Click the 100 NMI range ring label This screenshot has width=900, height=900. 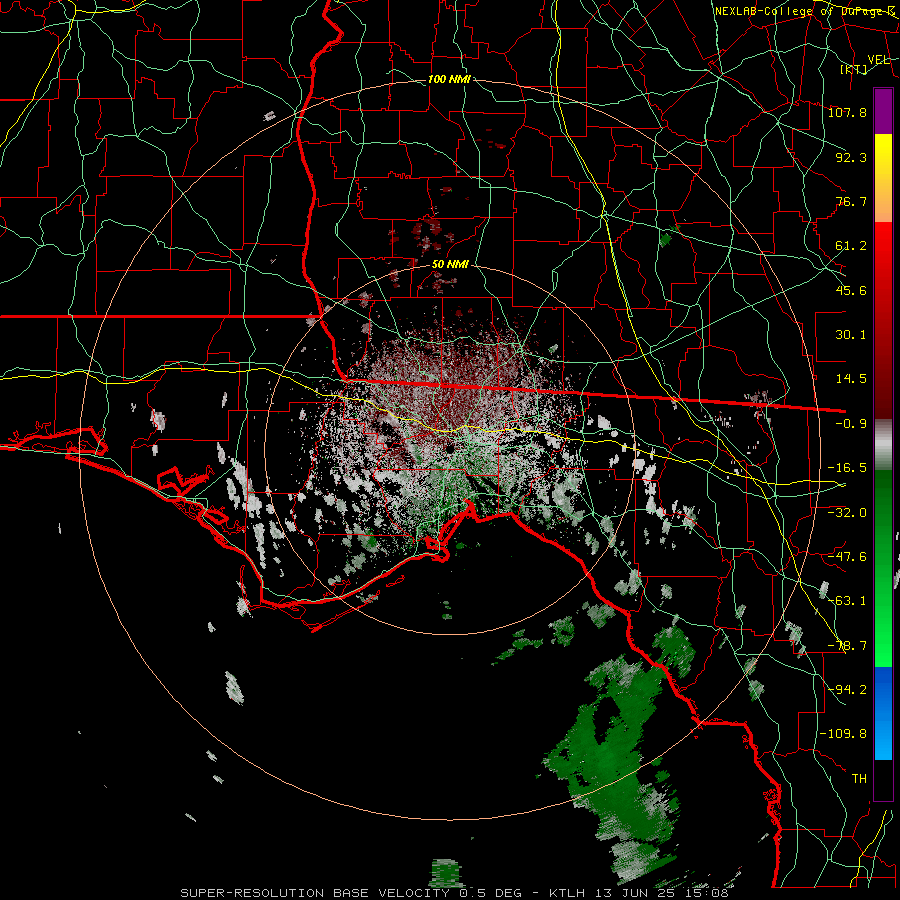[x=449, y=79]
